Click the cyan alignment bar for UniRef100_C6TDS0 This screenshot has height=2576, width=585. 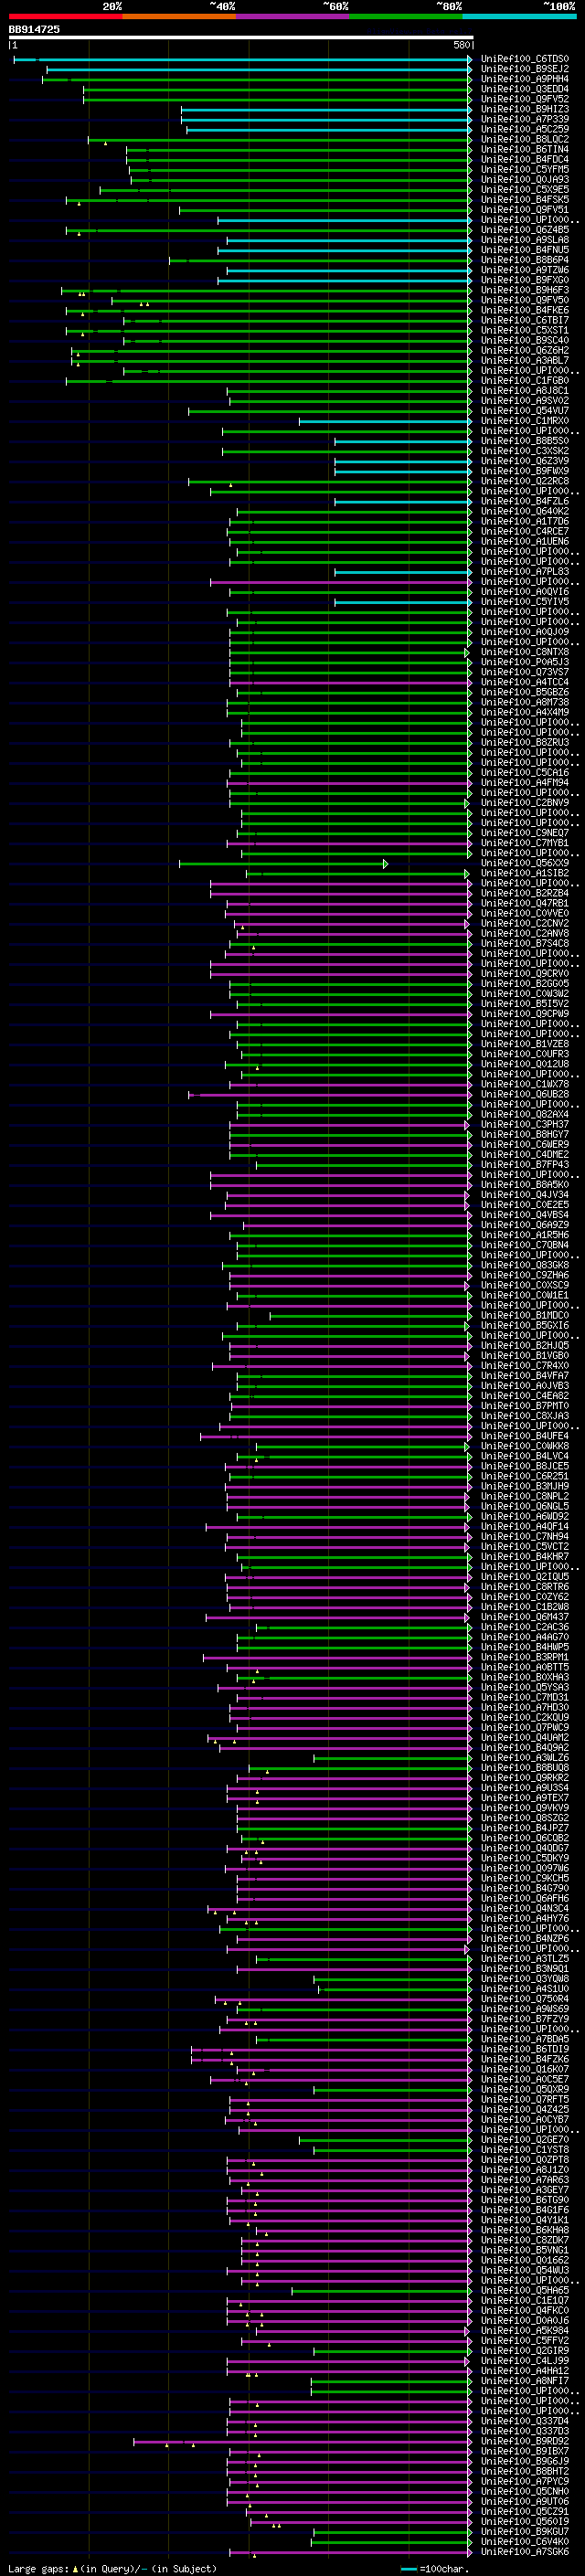click(x=242, y=60)
